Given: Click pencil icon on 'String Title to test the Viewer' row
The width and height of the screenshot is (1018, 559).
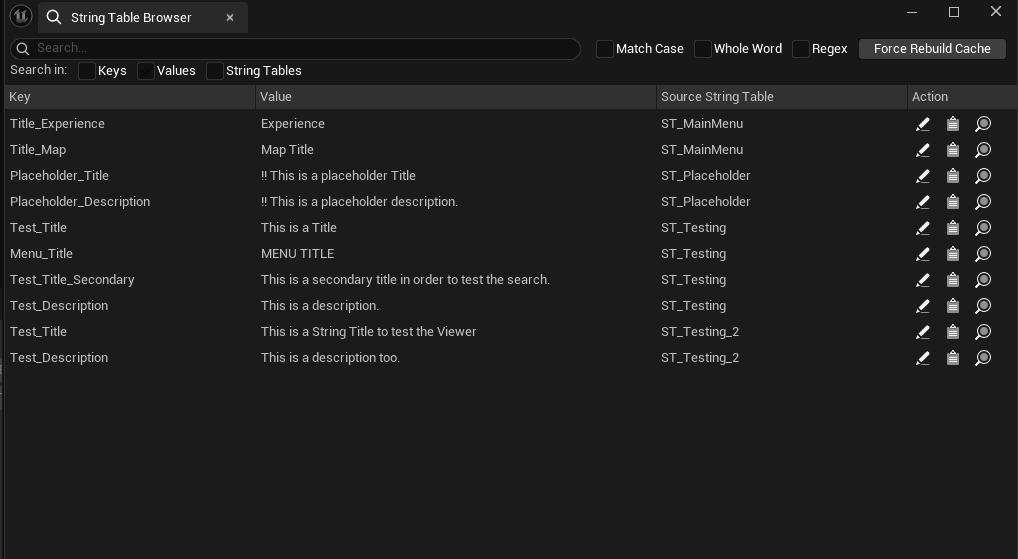Looking at the screenshot, I should (923, 332).
